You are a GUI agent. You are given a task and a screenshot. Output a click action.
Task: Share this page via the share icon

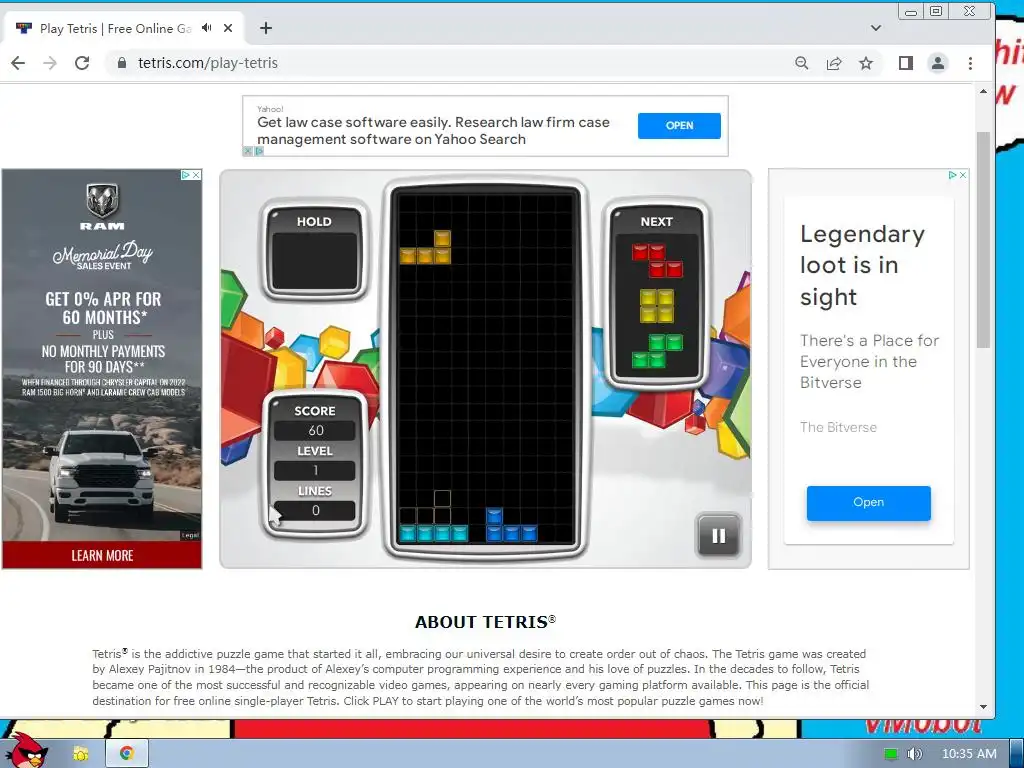coord(834,63)
